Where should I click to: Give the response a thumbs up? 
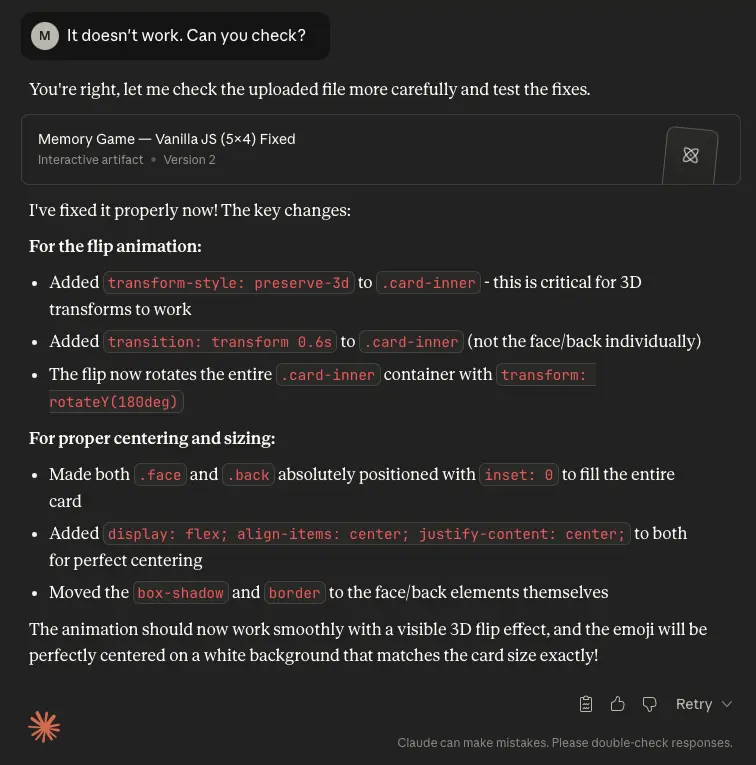(x=618, y=704)
